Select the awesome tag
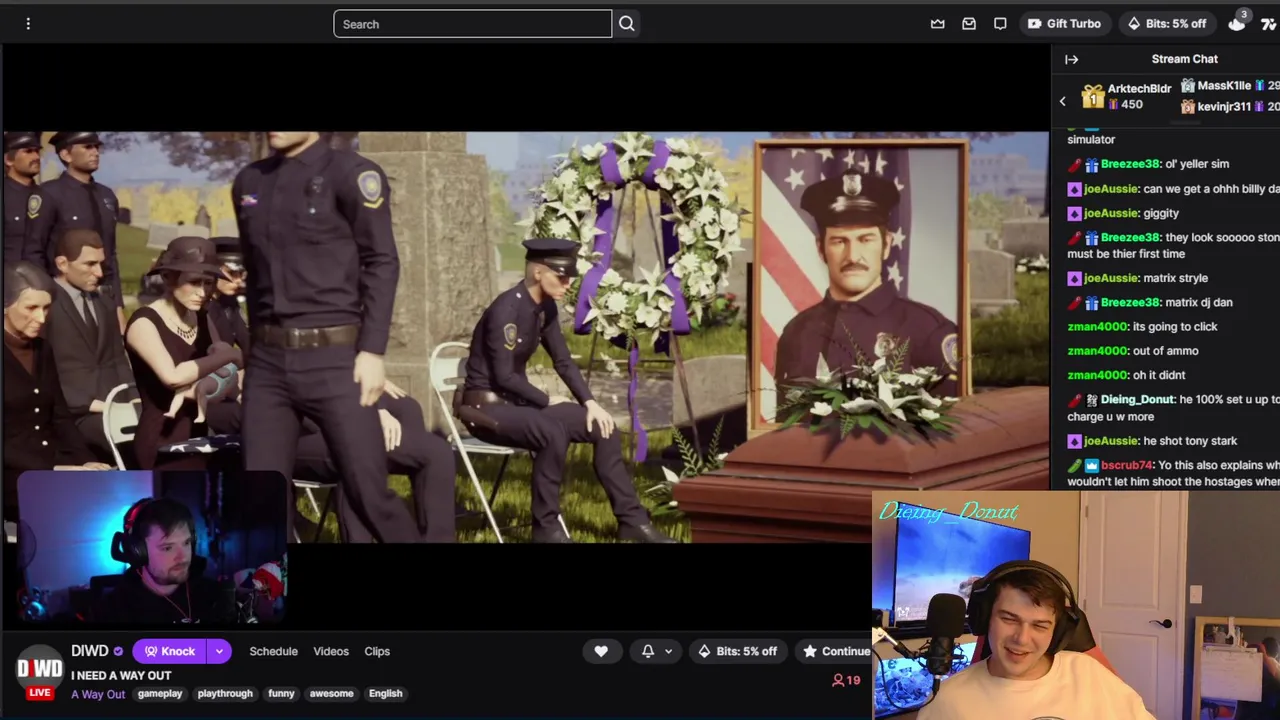This screenshot has height=720, width=1280. tap(331, 694)
